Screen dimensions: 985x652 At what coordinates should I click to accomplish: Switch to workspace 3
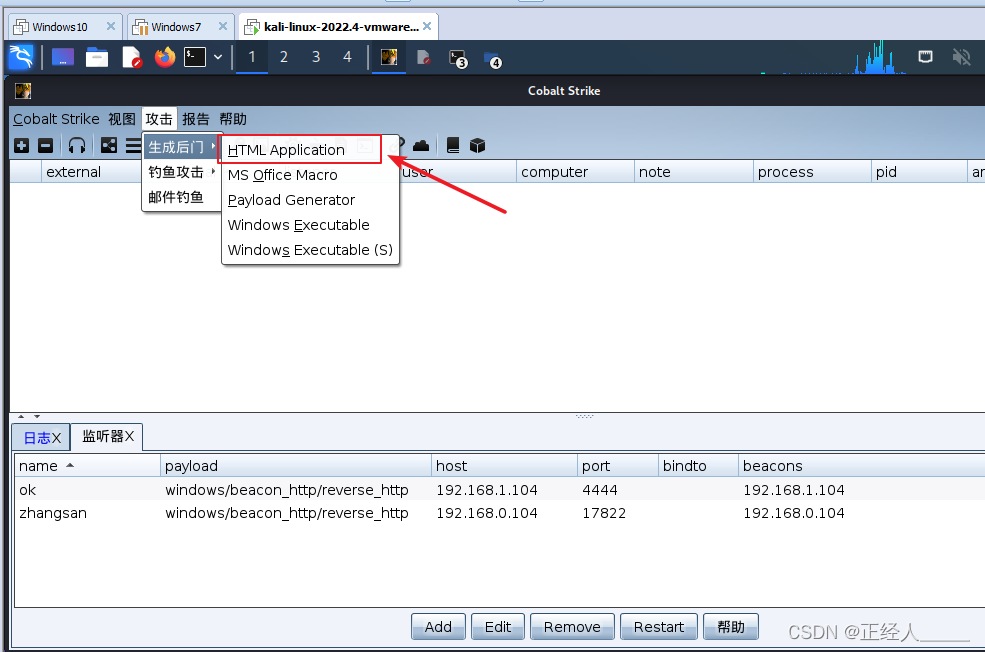point(316,57)
